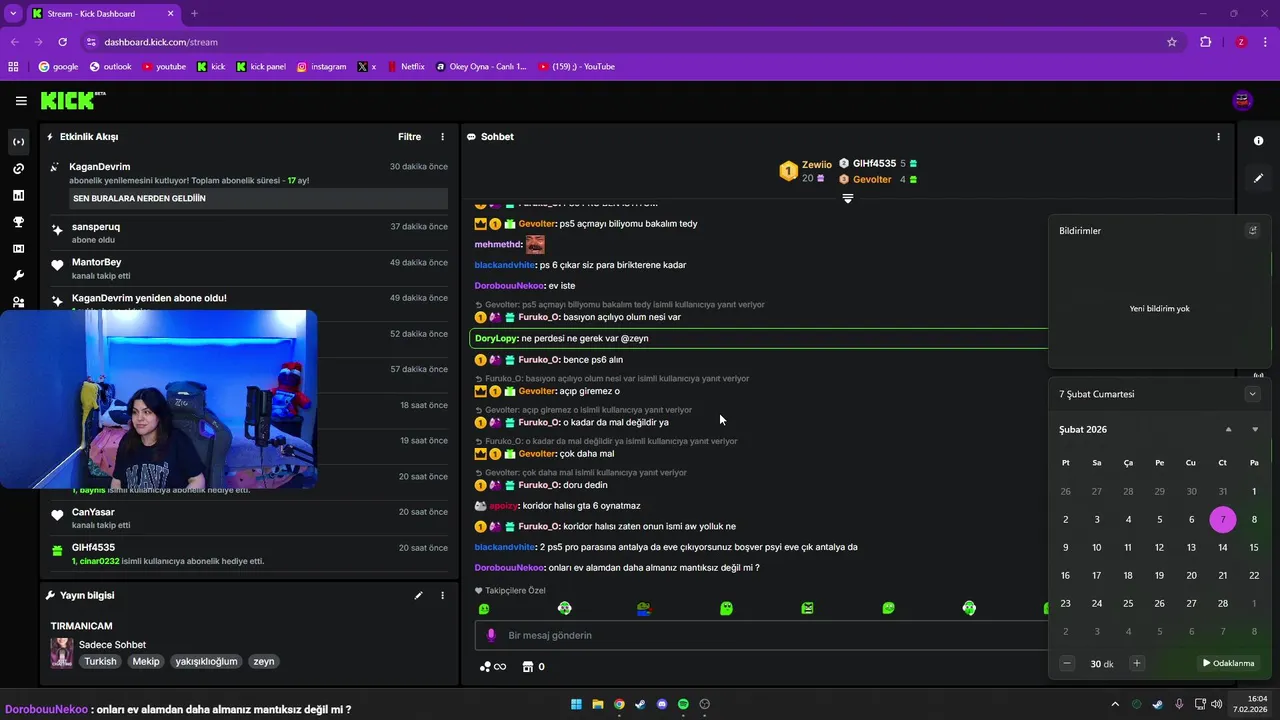This screenshot has width=1280, height=720.
Task: Bookmark page with star icon in address bar
Action: [1172, 42]
